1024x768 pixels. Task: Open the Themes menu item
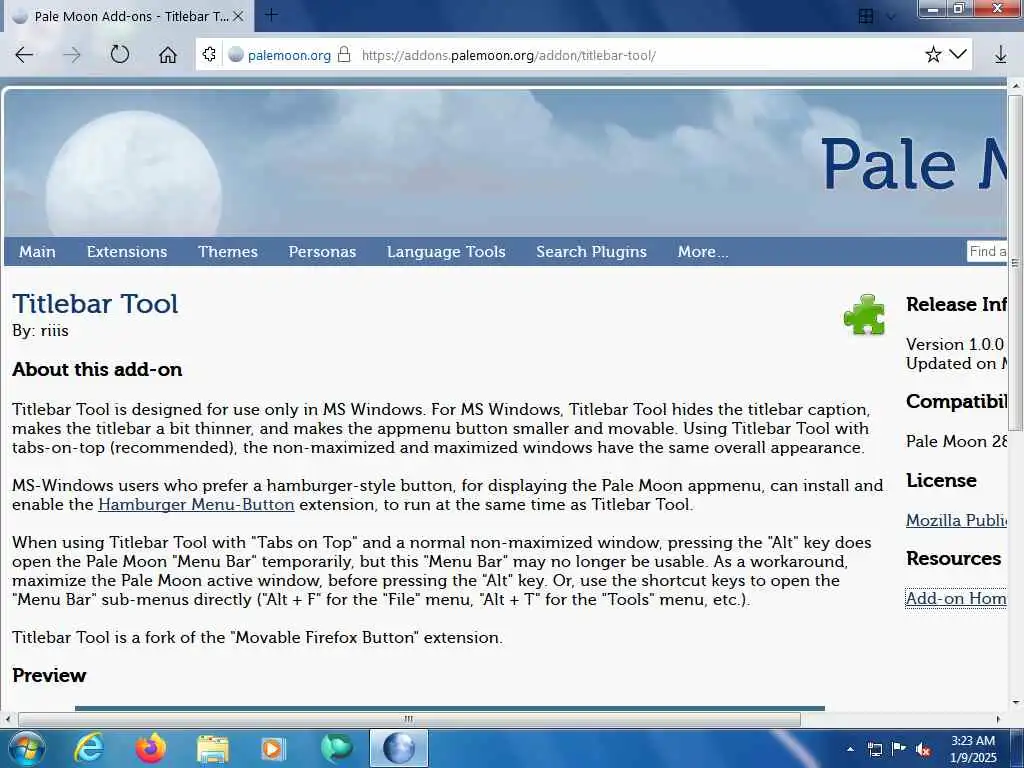[228, 251]
